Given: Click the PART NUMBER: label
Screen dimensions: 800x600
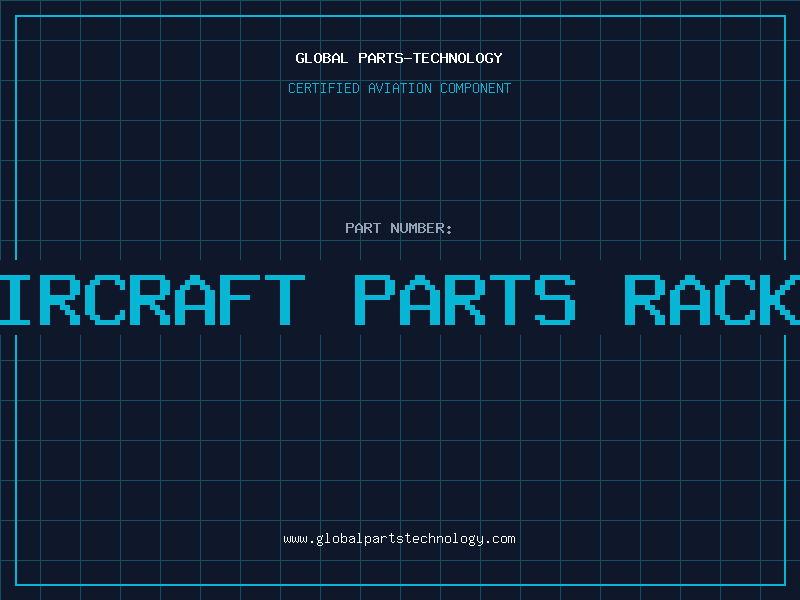Looking at the screenshot, I should 399,228.
